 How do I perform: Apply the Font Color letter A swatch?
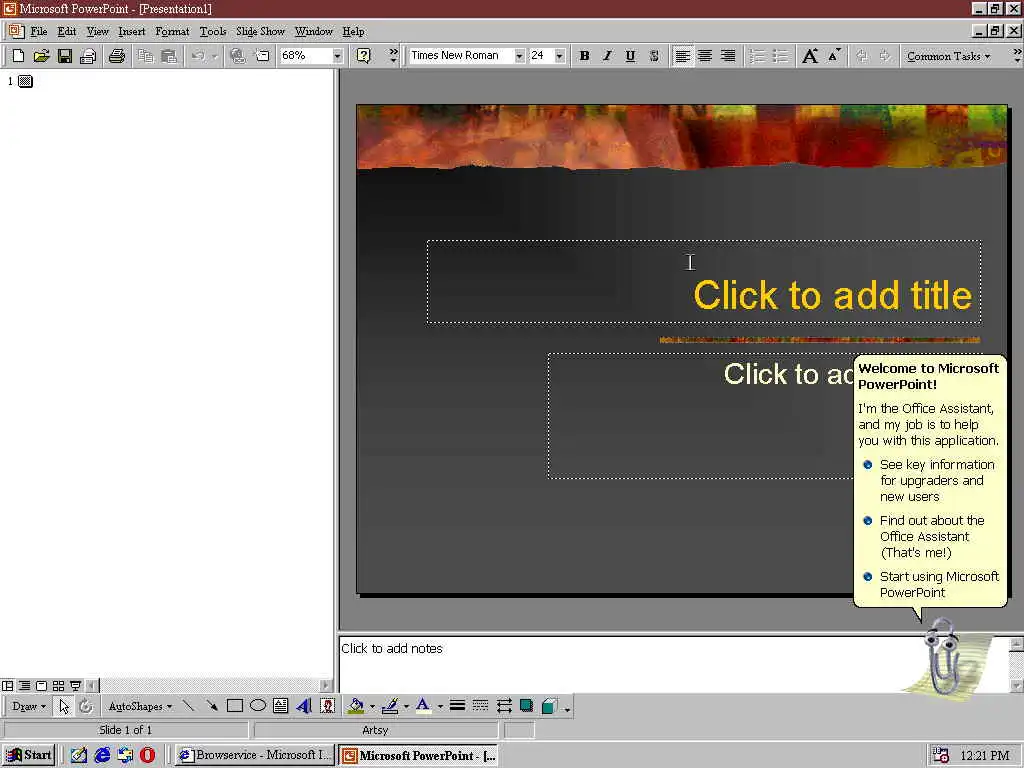click(x=423, y=706)
